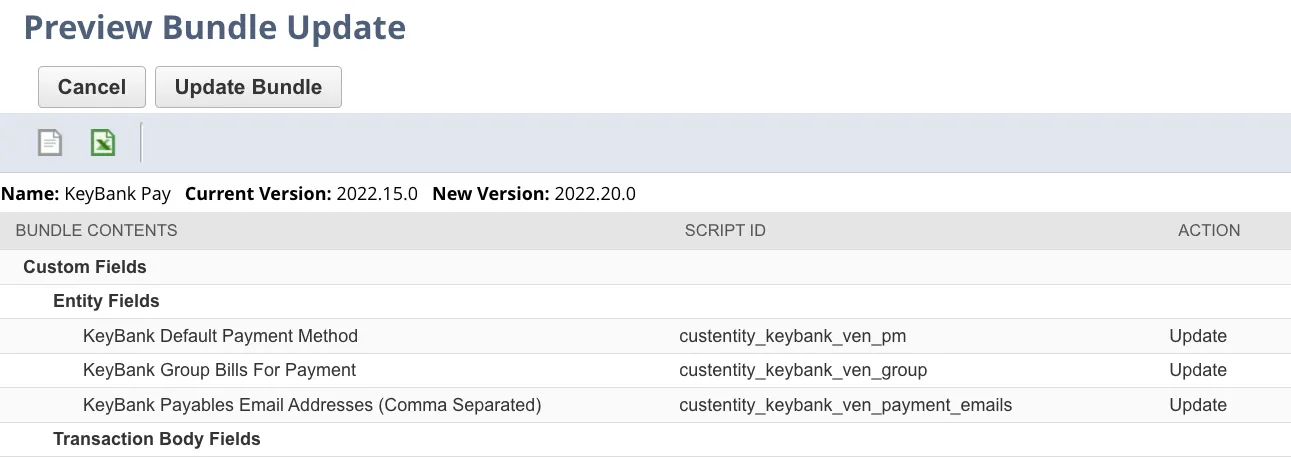Click the Transaction Body Fields subgroup row
This screenshot has width=1291, height=457.
[645, 439]
